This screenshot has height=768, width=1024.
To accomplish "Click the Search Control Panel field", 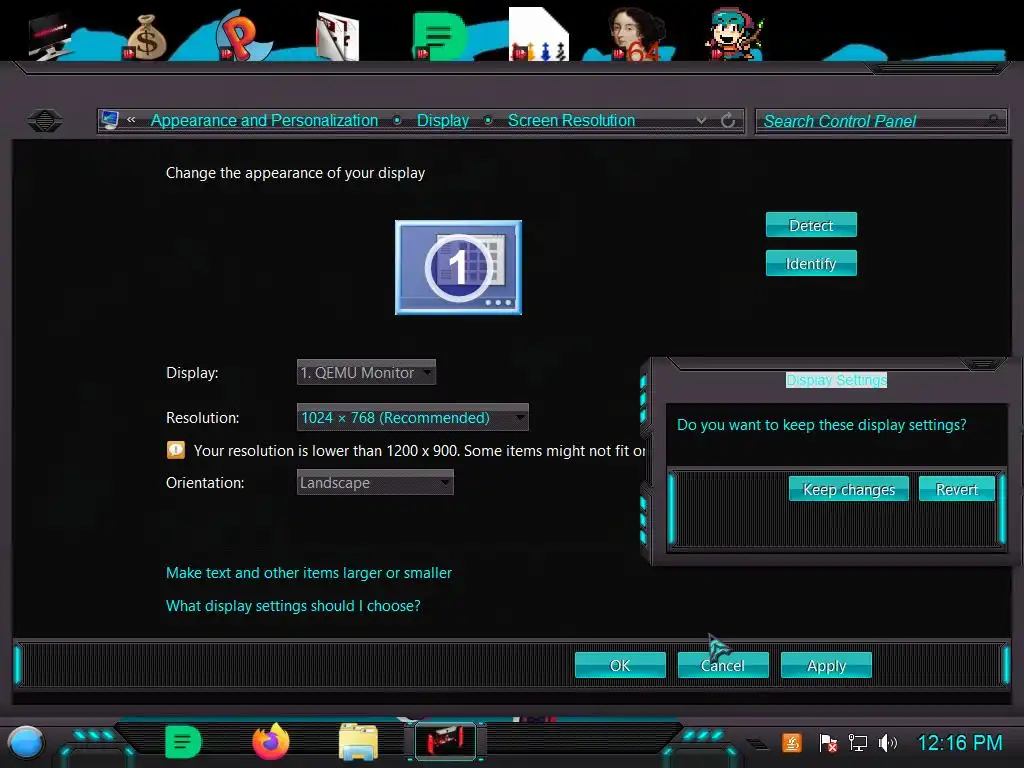I will coord(880,121).
